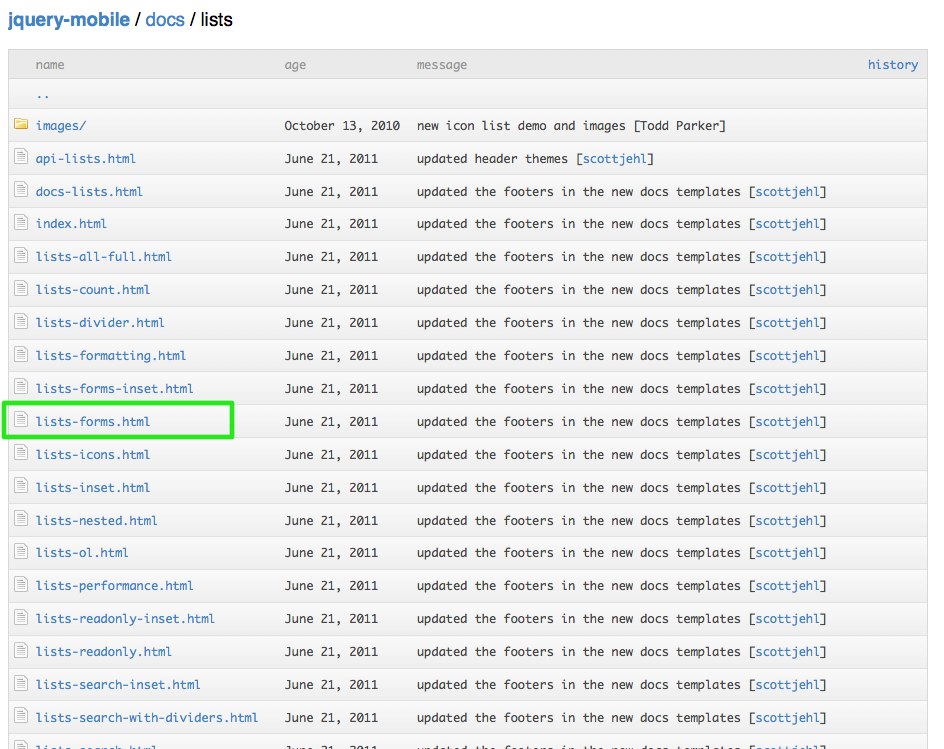The image size is (944, 749).
Task: Click scottjehl in the lists-search-with-dividers.html row
Action: tap(787, 718)
